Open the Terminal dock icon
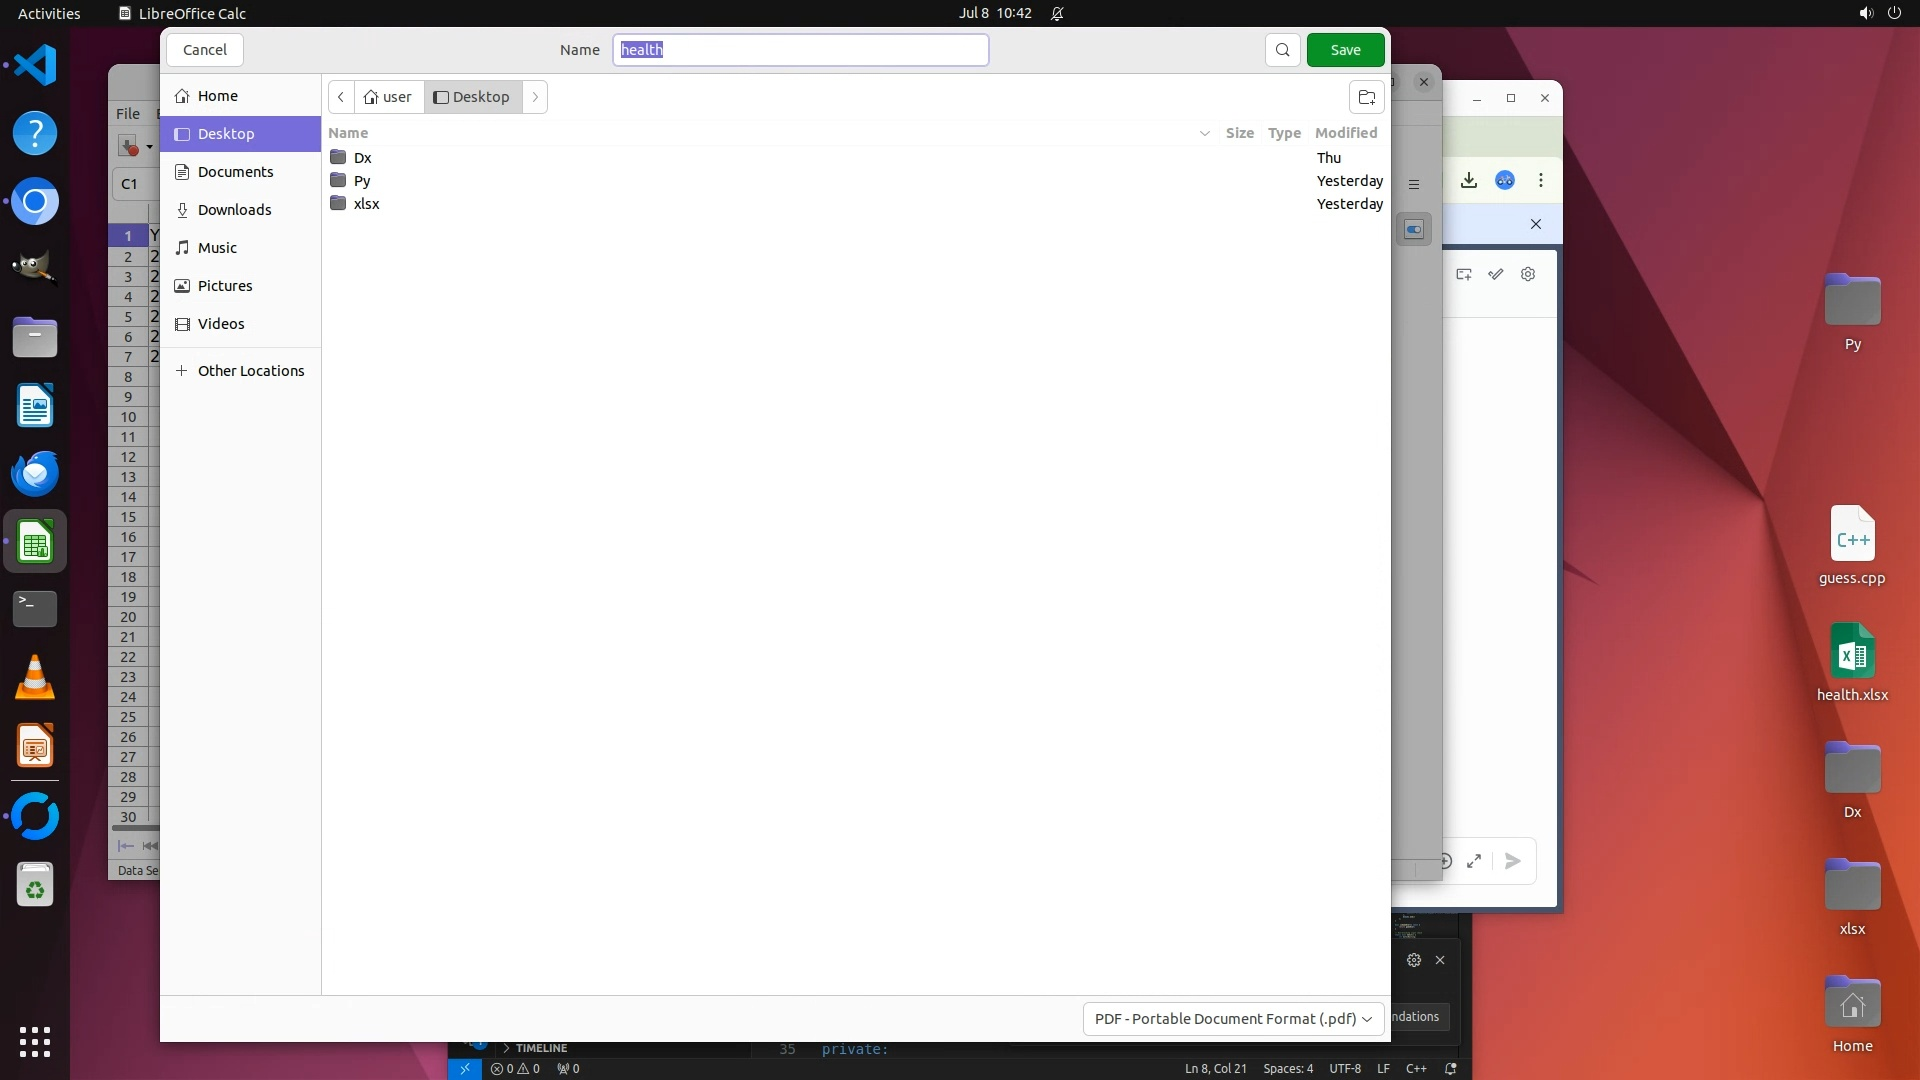This screenshot has width=1920, height=1080. (35, 608)
